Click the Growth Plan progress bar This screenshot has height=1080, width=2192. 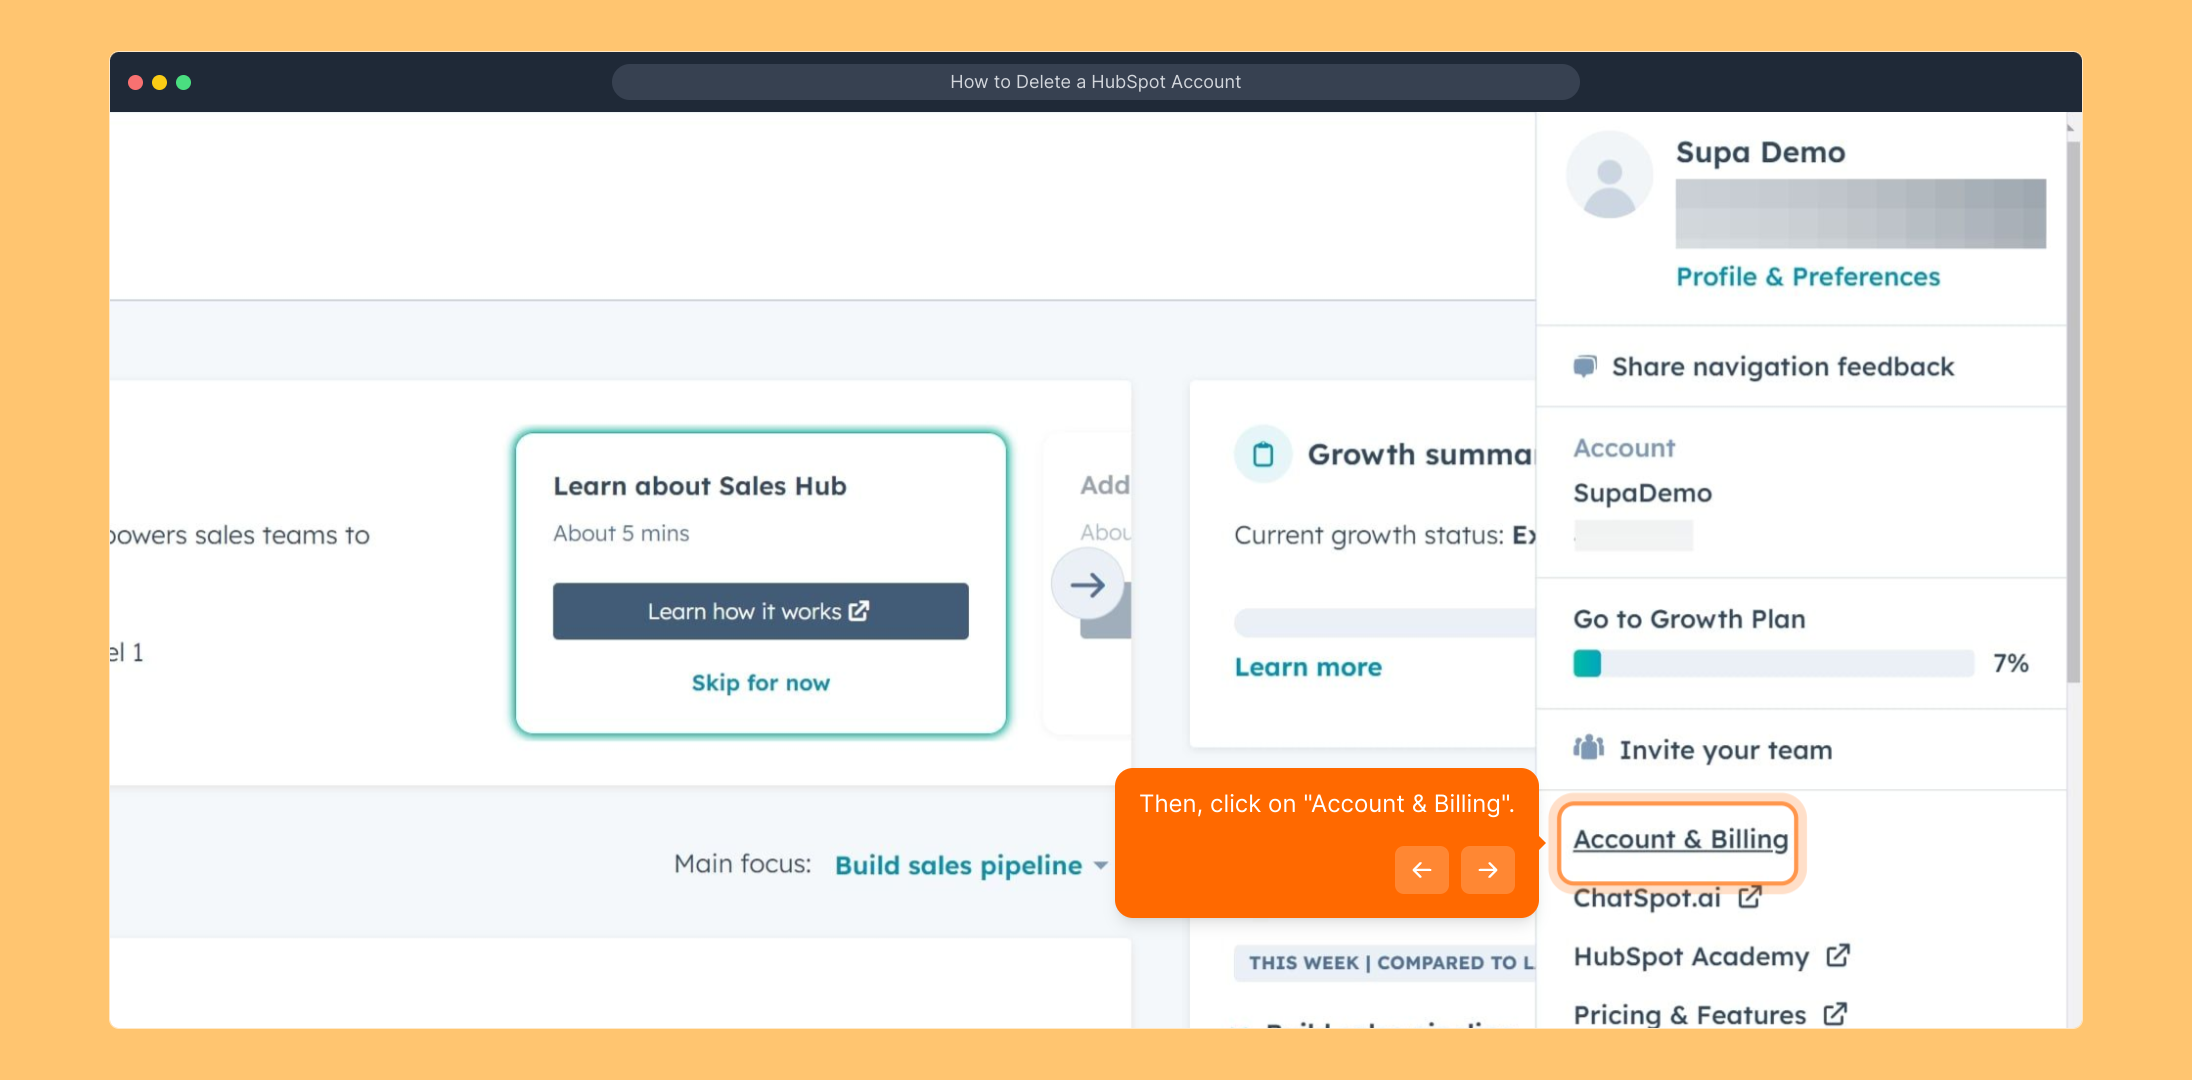click(1773, 663)
